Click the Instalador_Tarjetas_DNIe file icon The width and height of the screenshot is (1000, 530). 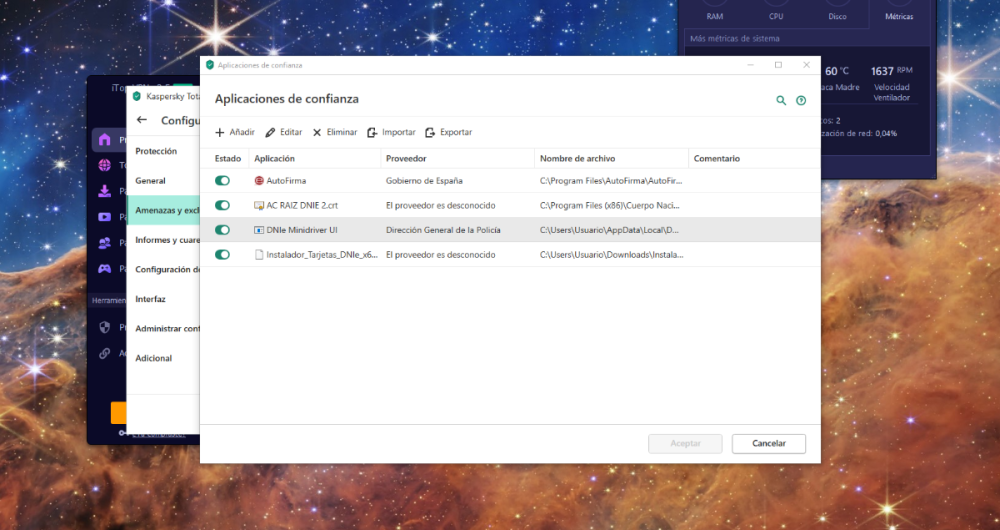tap(259, 254)
